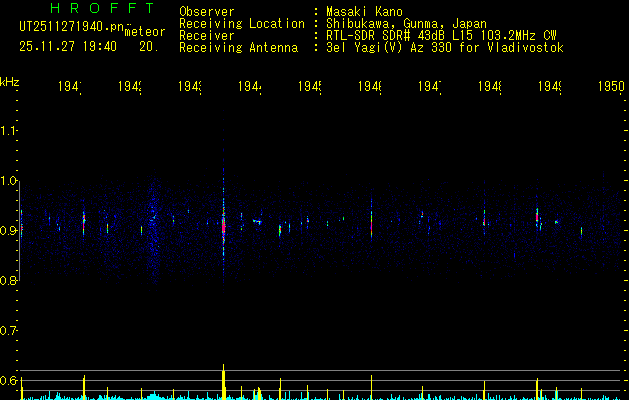Click the 1.0 frequency axis label
Image resolution: width=629 pixels, height=400 pixels.
click(8, 181)
